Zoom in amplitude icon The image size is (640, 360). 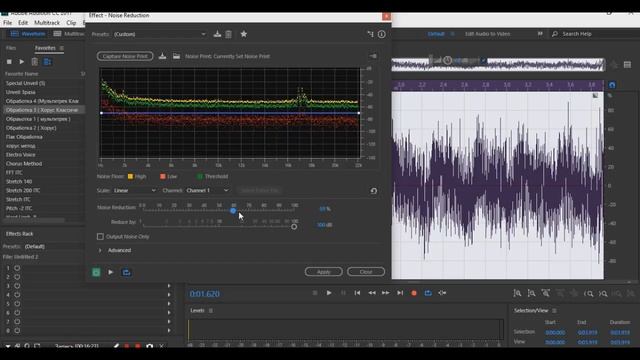[517, 293]
